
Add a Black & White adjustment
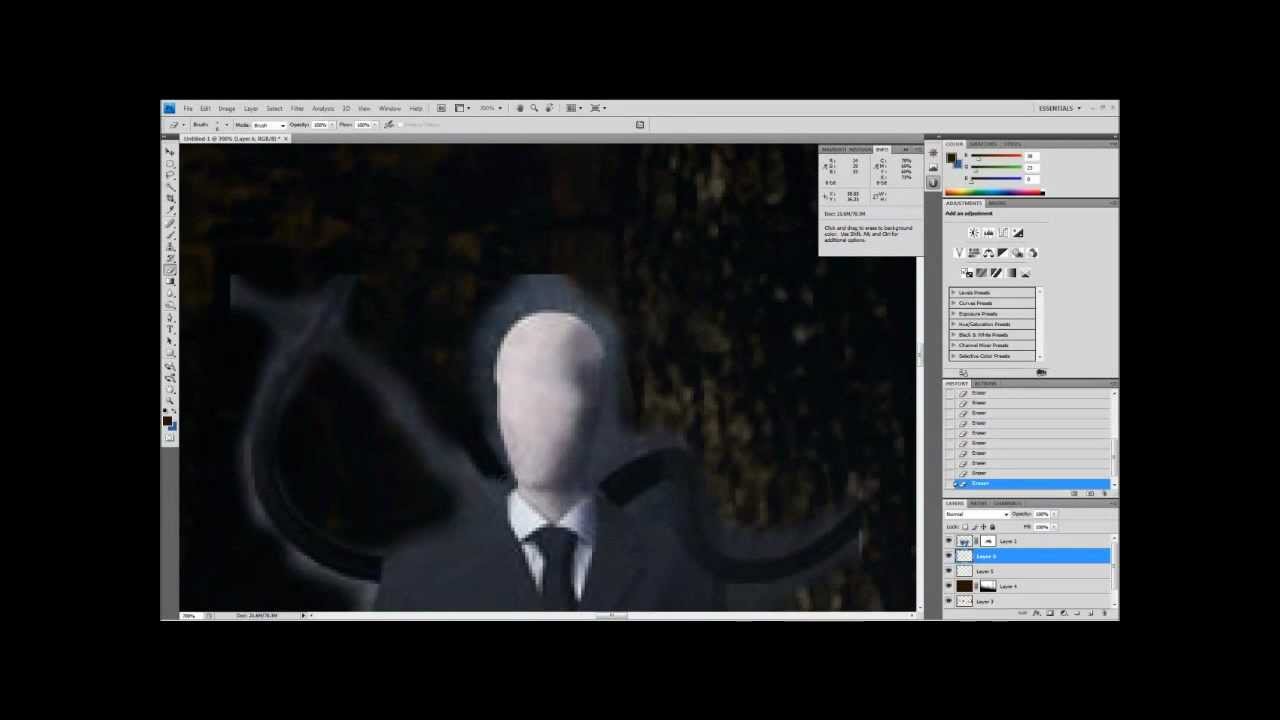(x=1003, y=253)
